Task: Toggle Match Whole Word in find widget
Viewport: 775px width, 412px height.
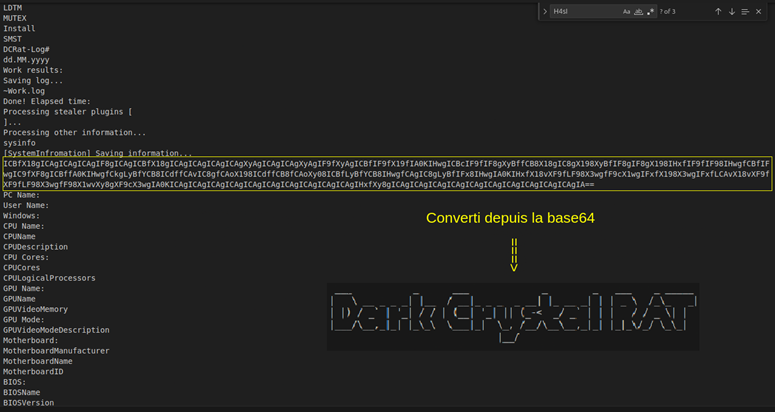Action: (638, 11)
